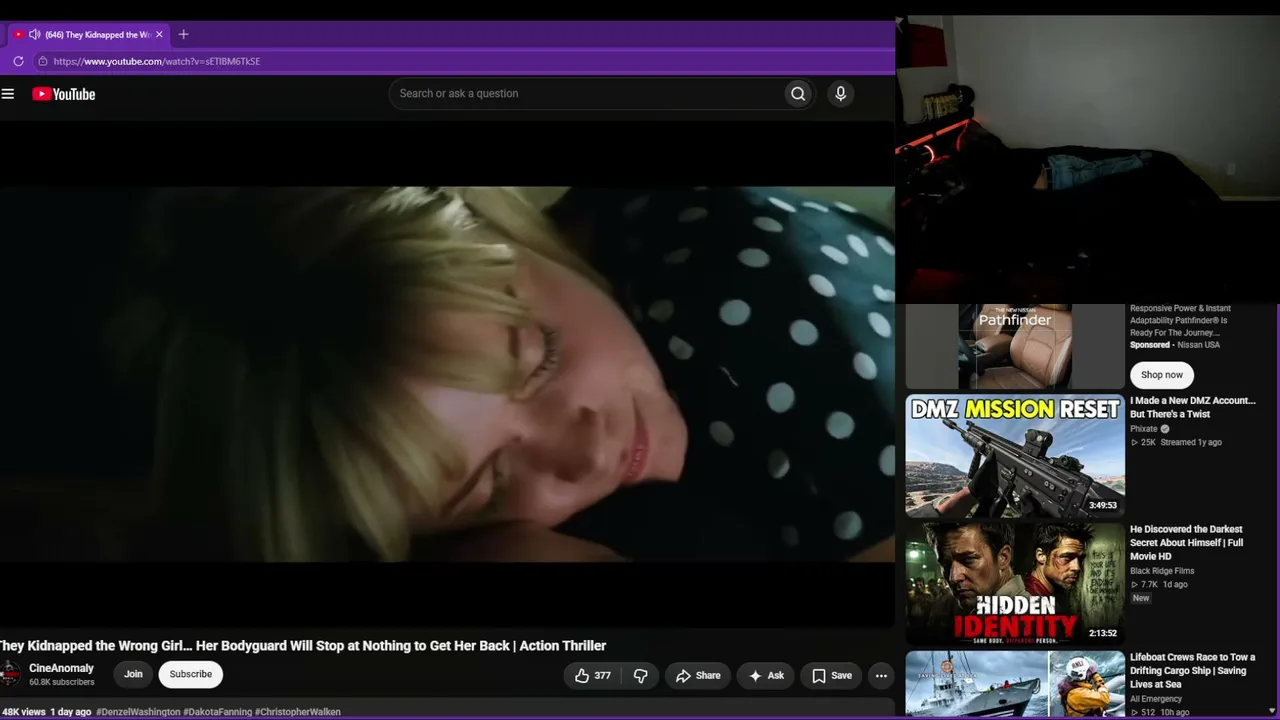Click the browser address bar URL
Viewport: 1280px width, 720px height.
coord(157,61)
